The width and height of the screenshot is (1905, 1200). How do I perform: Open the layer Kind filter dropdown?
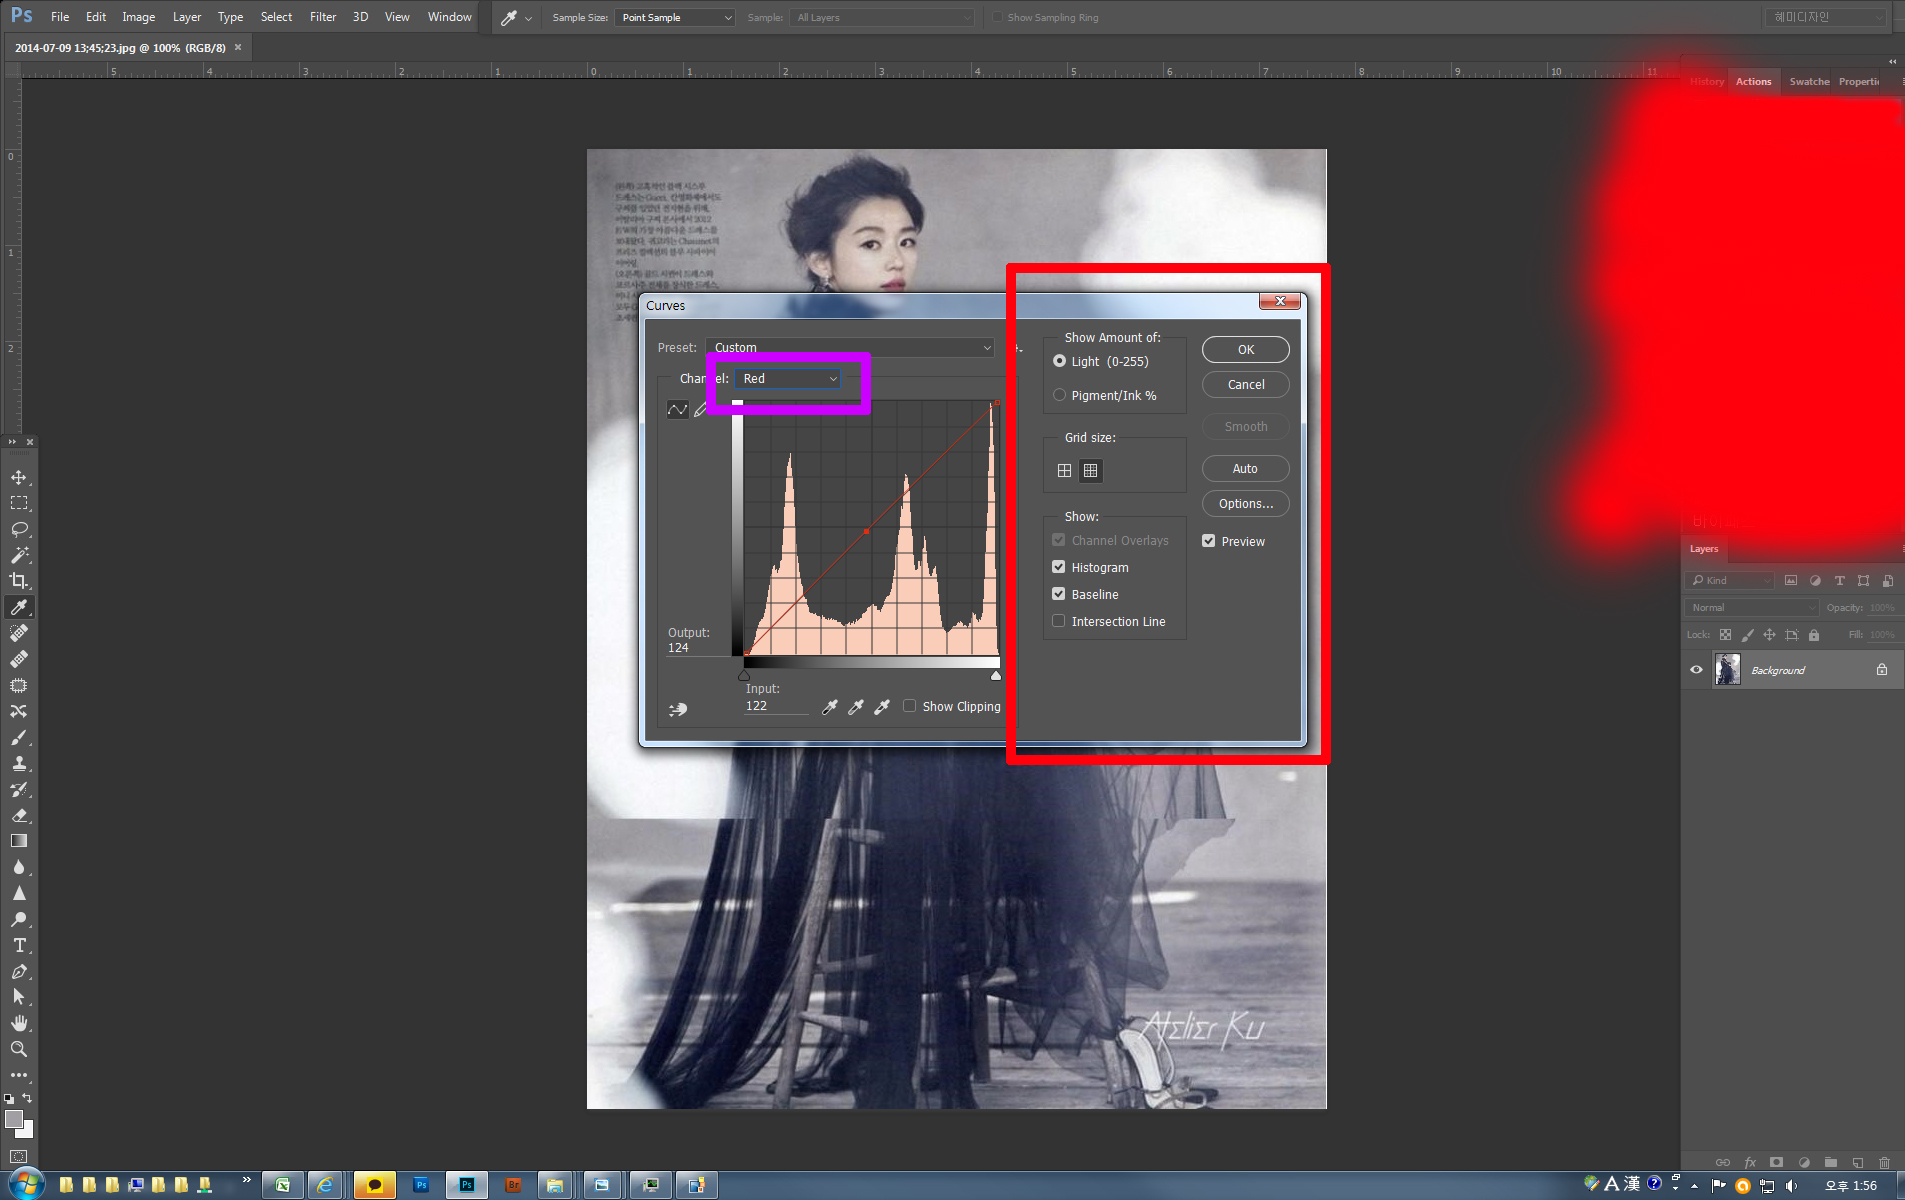click(1730, 580)
